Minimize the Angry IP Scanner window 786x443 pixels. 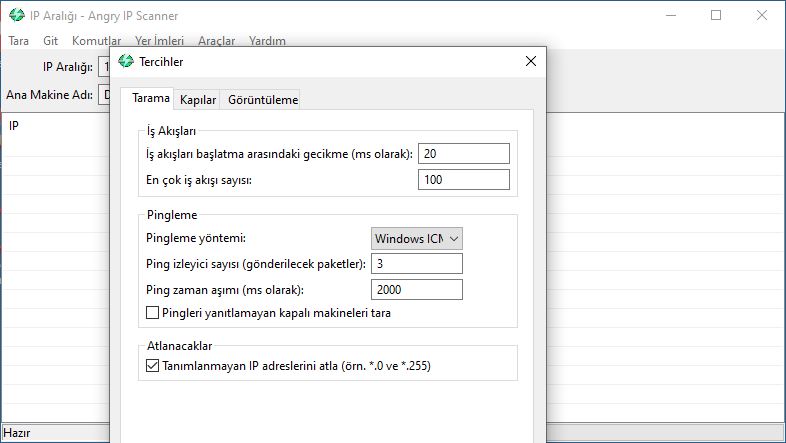click(671, 16)
